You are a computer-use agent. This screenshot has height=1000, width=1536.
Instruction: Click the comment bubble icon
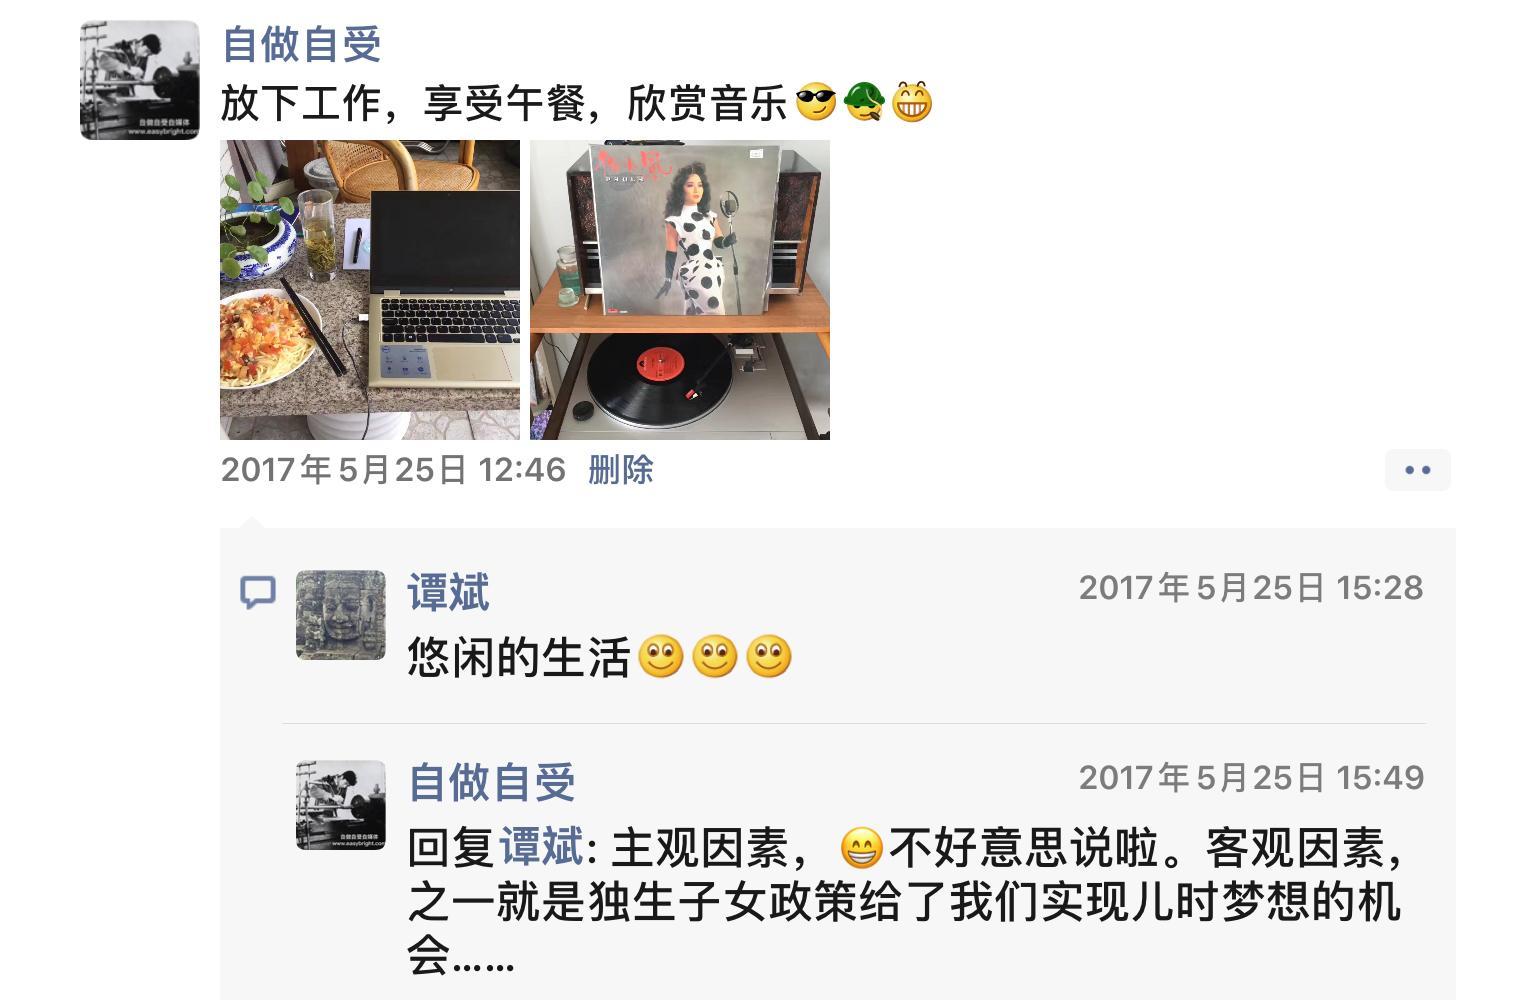pyautogui.click(x=258, y=592)
